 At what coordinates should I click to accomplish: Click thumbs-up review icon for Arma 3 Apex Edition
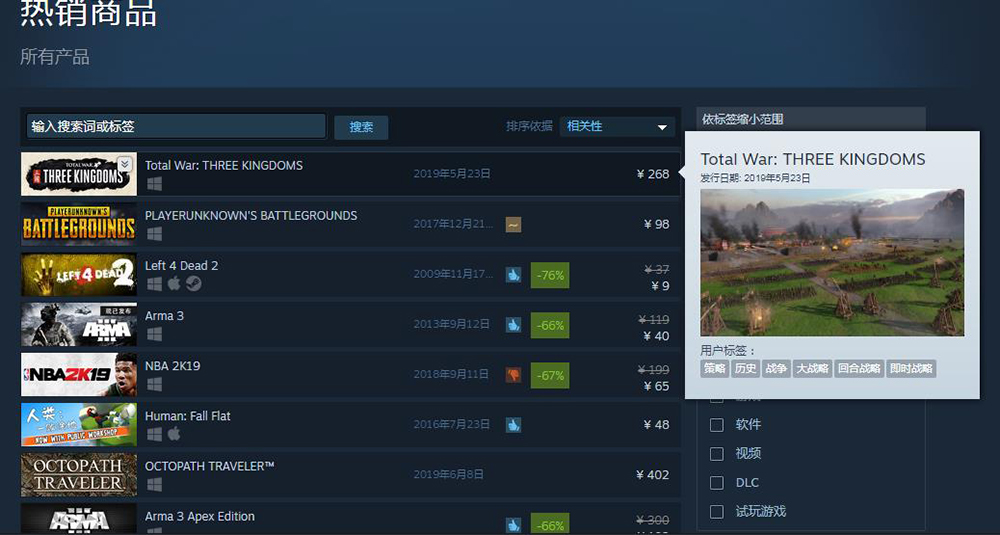pos(513,525)
